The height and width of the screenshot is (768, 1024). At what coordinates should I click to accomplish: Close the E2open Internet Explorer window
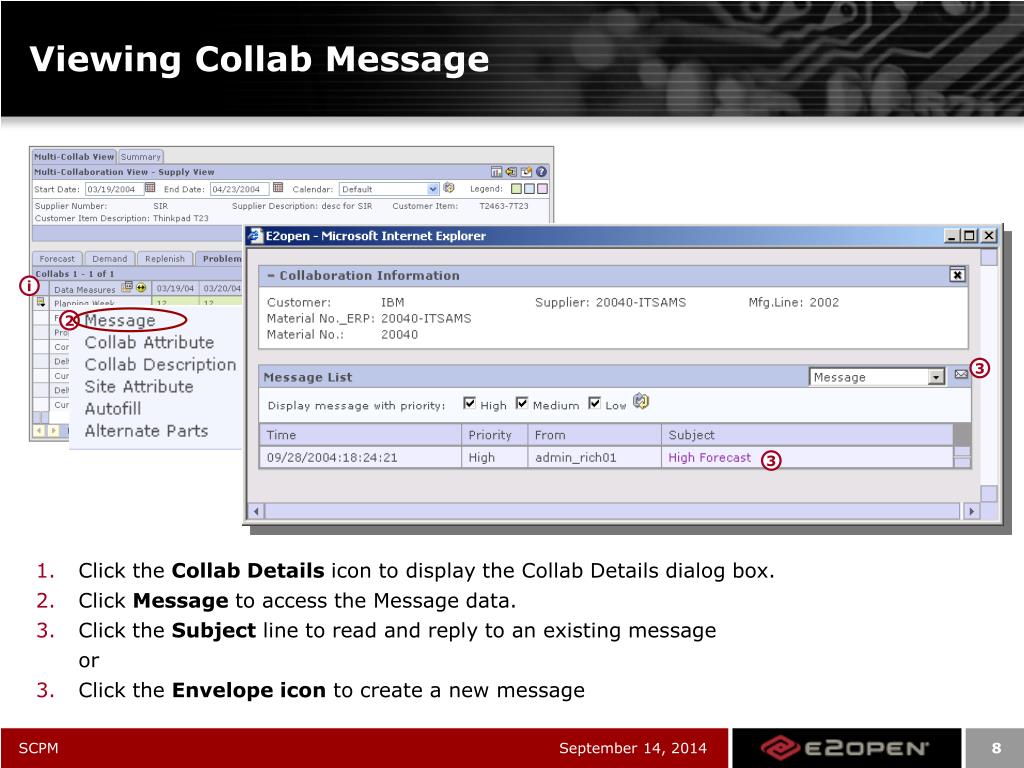tap(989, 236)
